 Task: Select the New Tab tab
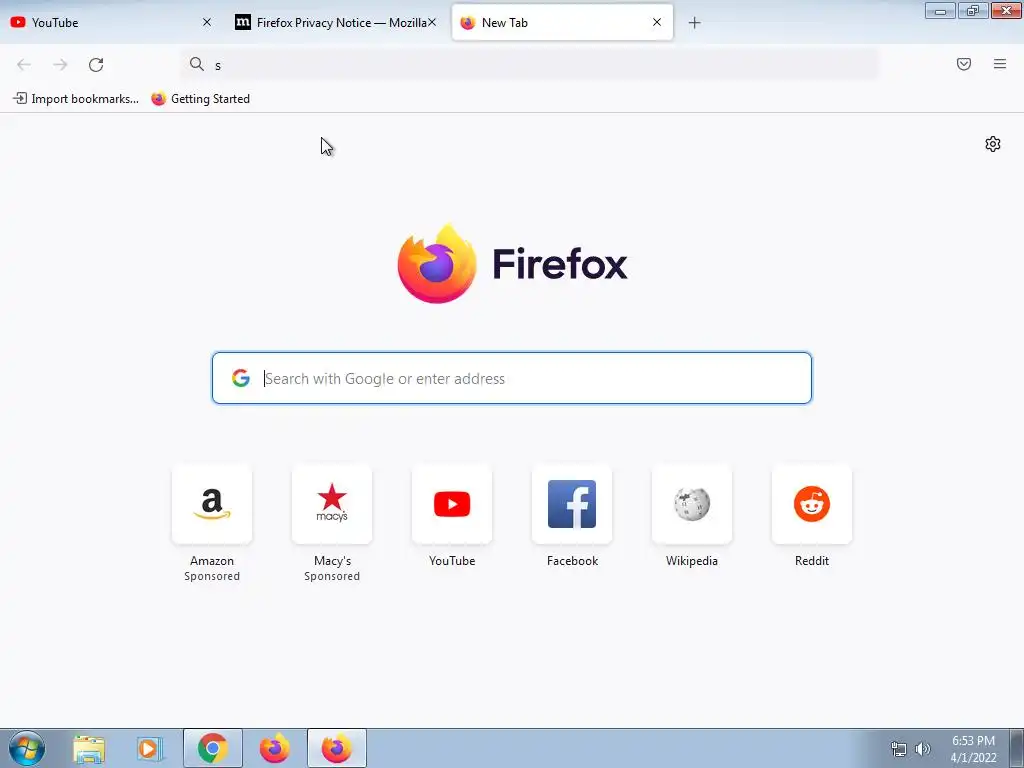[562, 22]
